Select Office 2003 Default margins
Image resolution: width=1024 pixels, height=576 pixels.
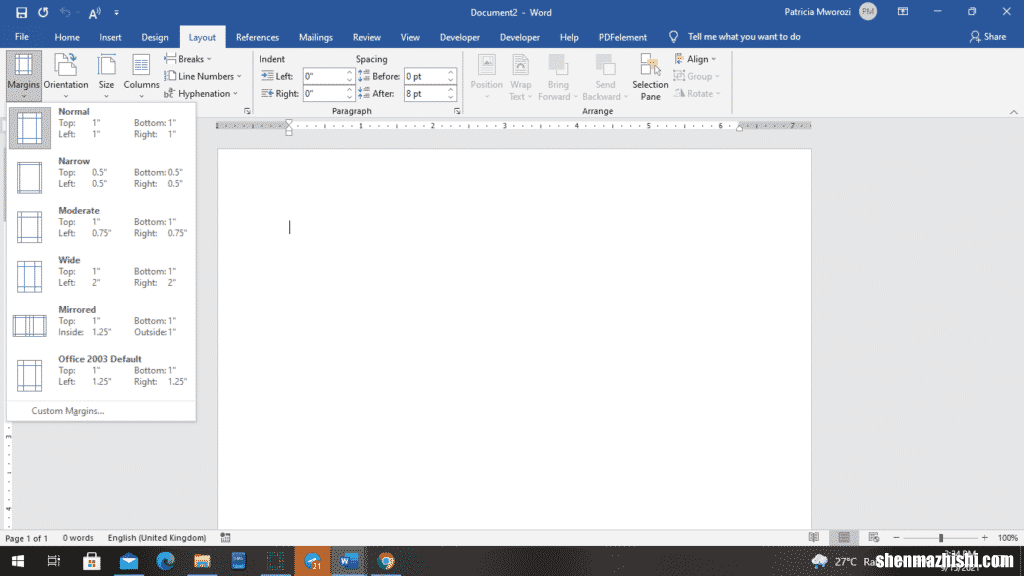pos(101,375)
